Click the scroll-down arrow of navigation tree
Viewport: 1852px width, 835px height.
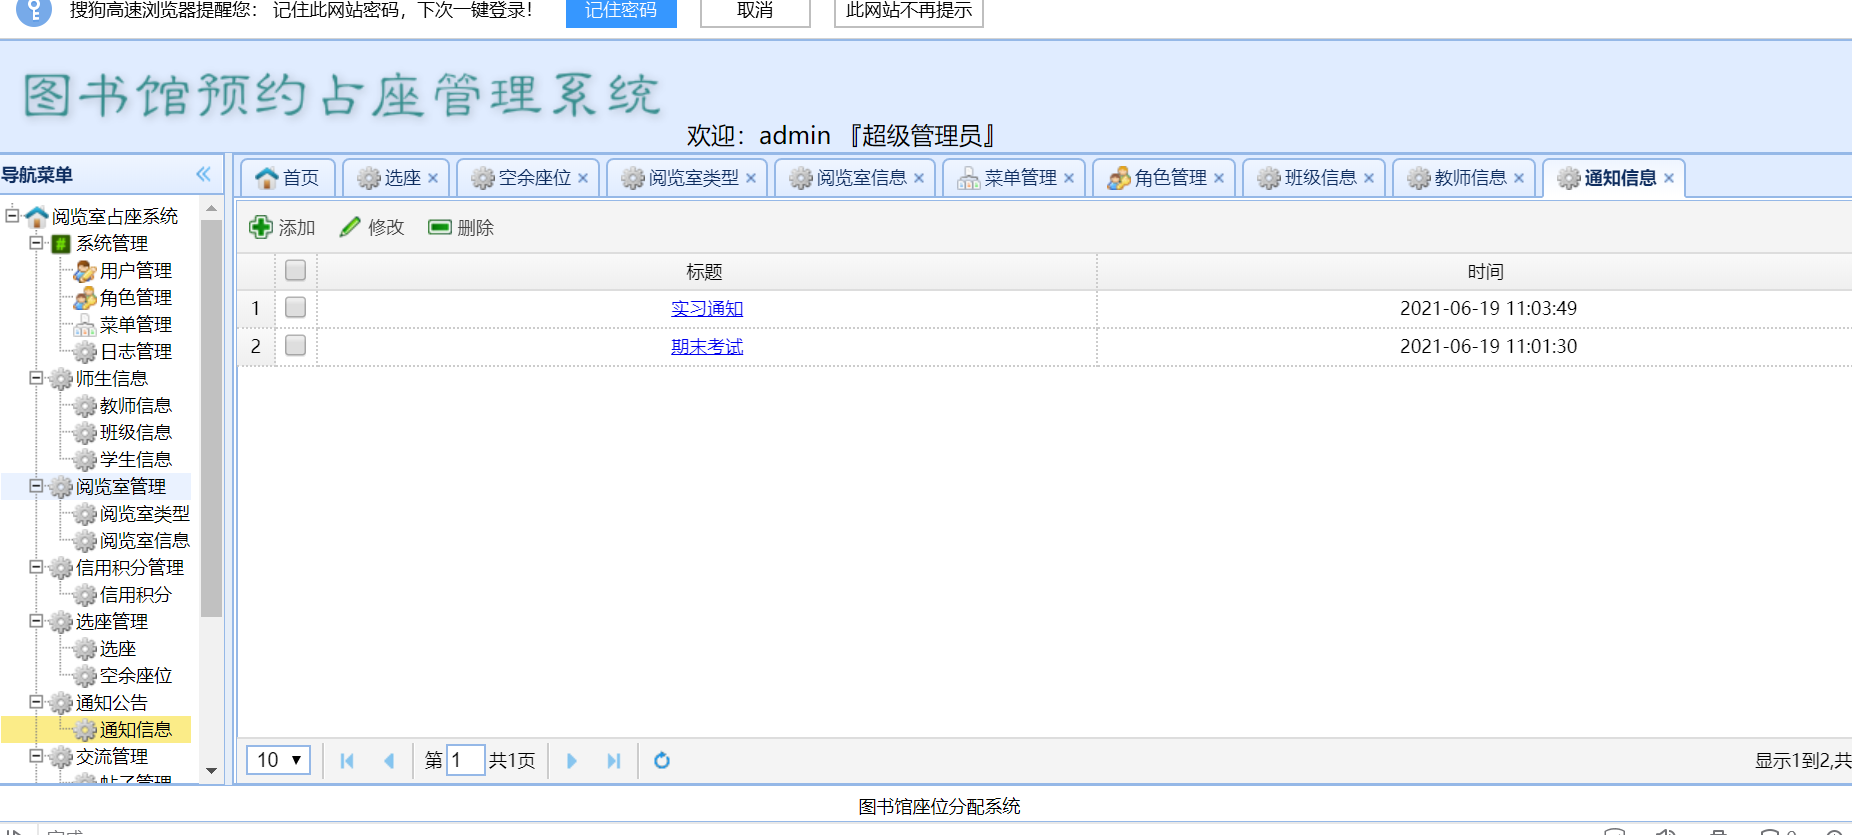pyautogui.click(x=211, y=771)
